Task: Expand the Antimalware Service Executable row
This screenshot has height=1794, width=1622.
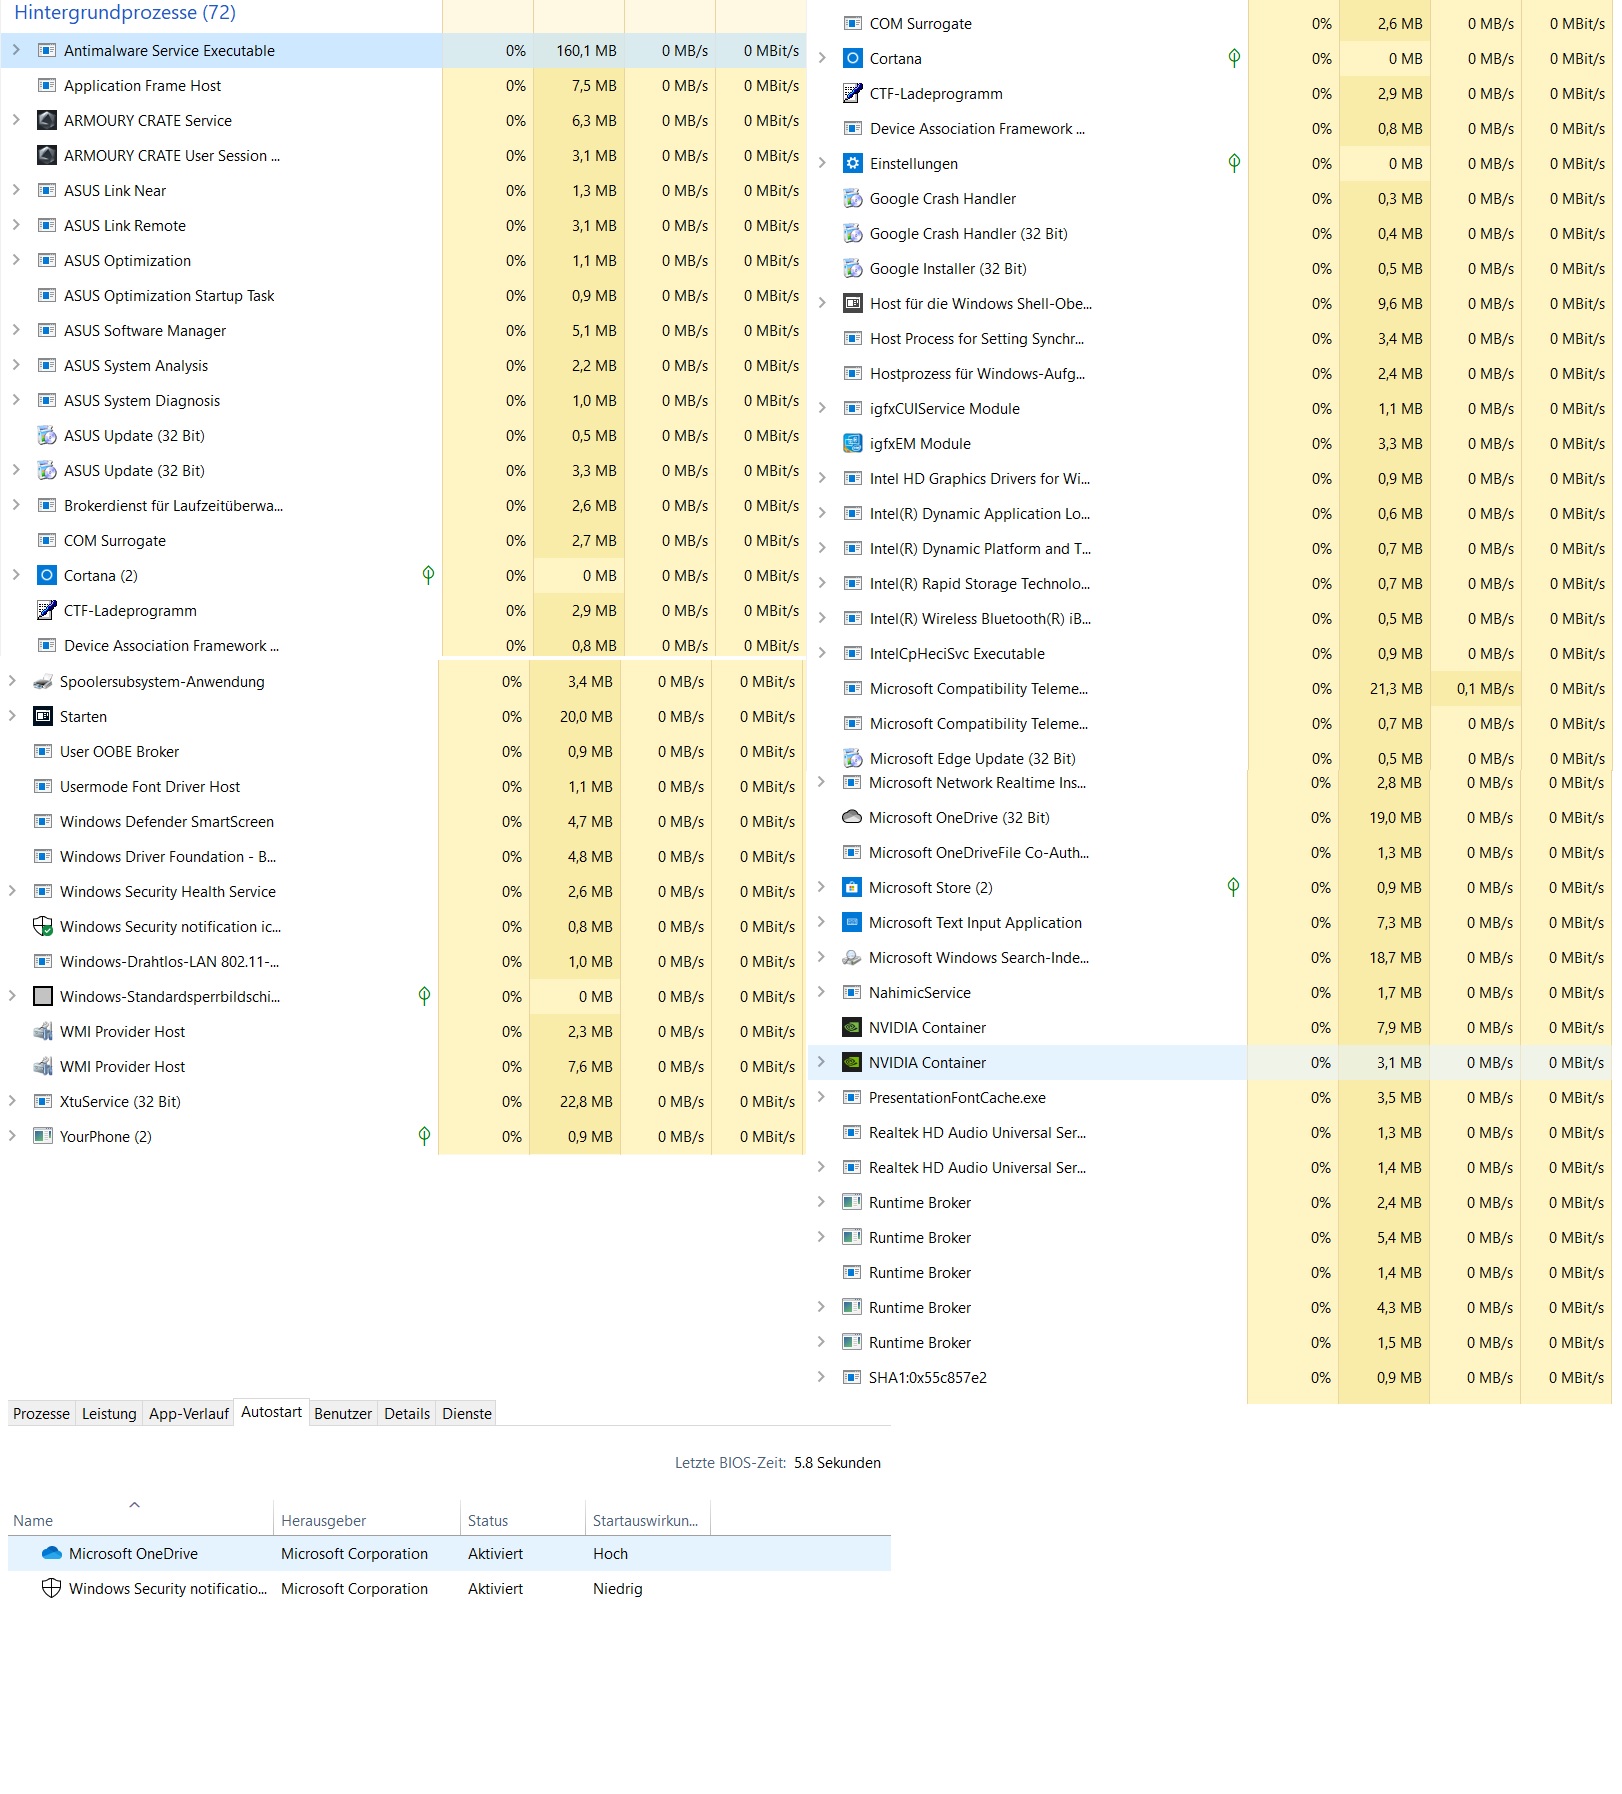Action: pos(16,50)
